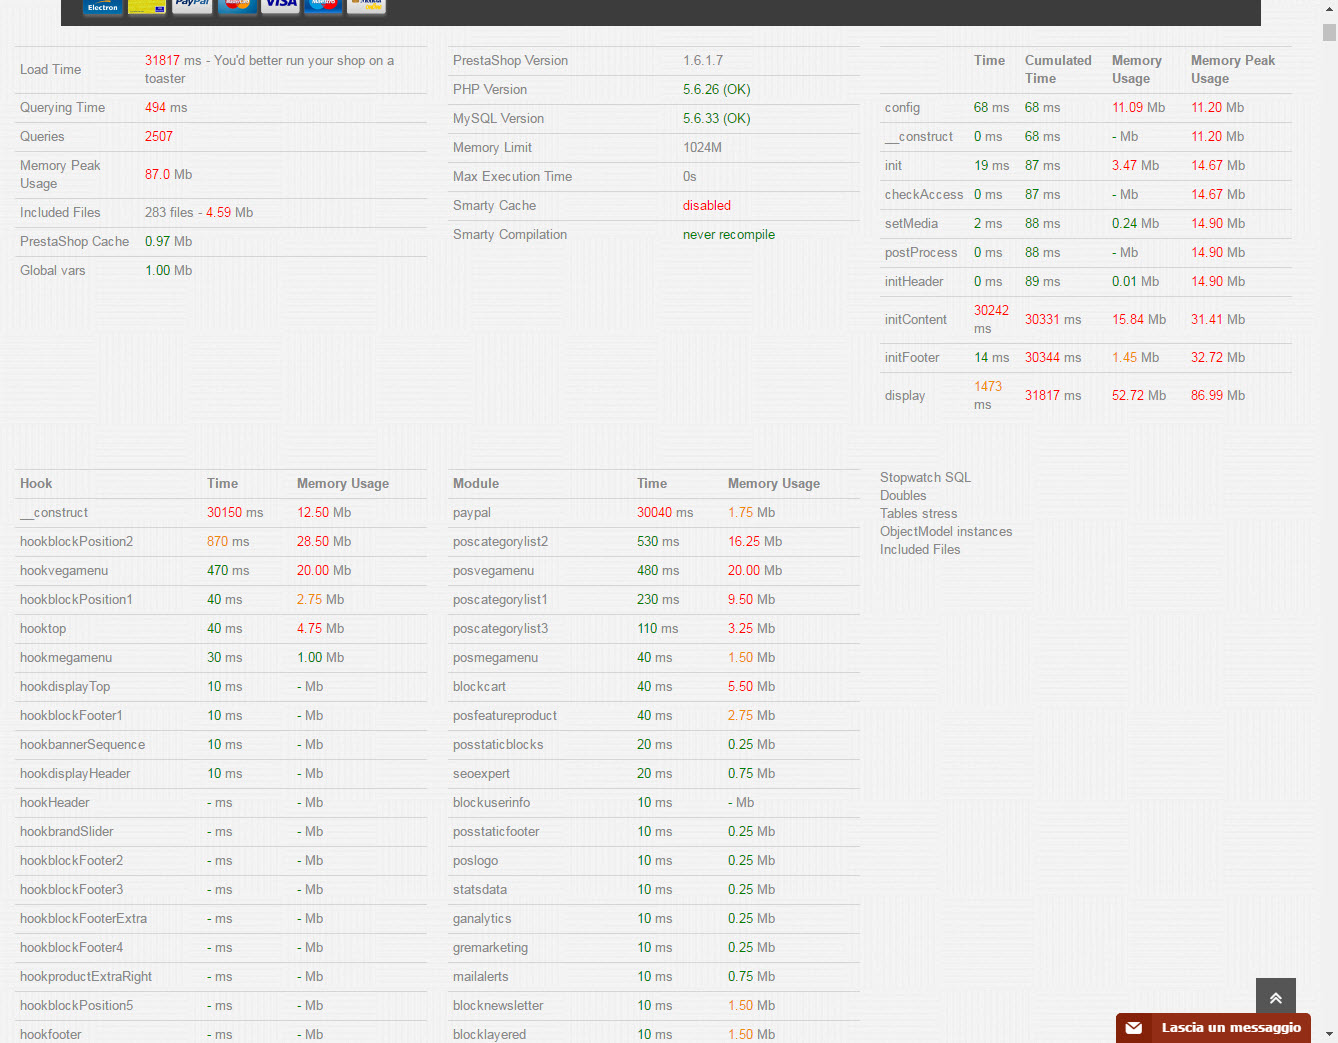
Task: Jump to Included Files section
Action: pyautogui.click(x=920, y=550)
